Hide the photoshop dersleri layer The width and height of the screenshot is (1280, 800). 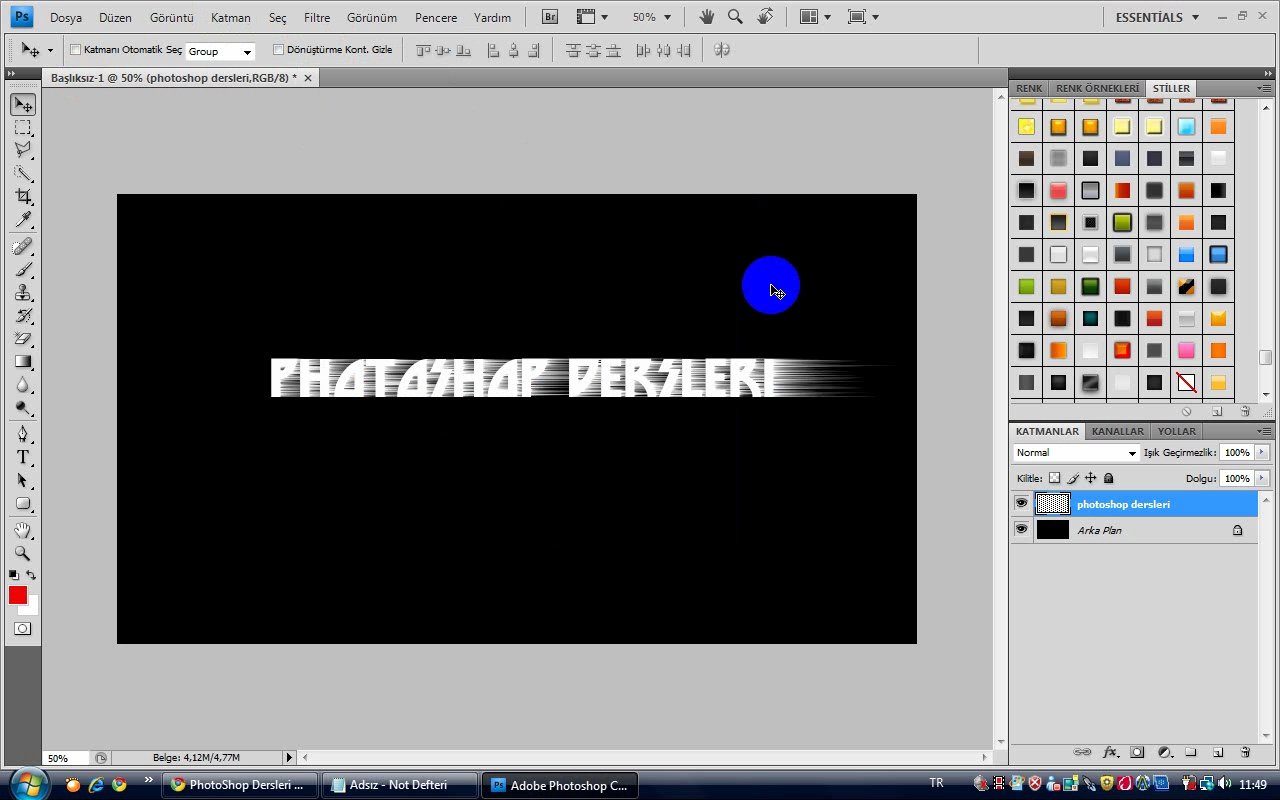click(x=1021, y=504)
